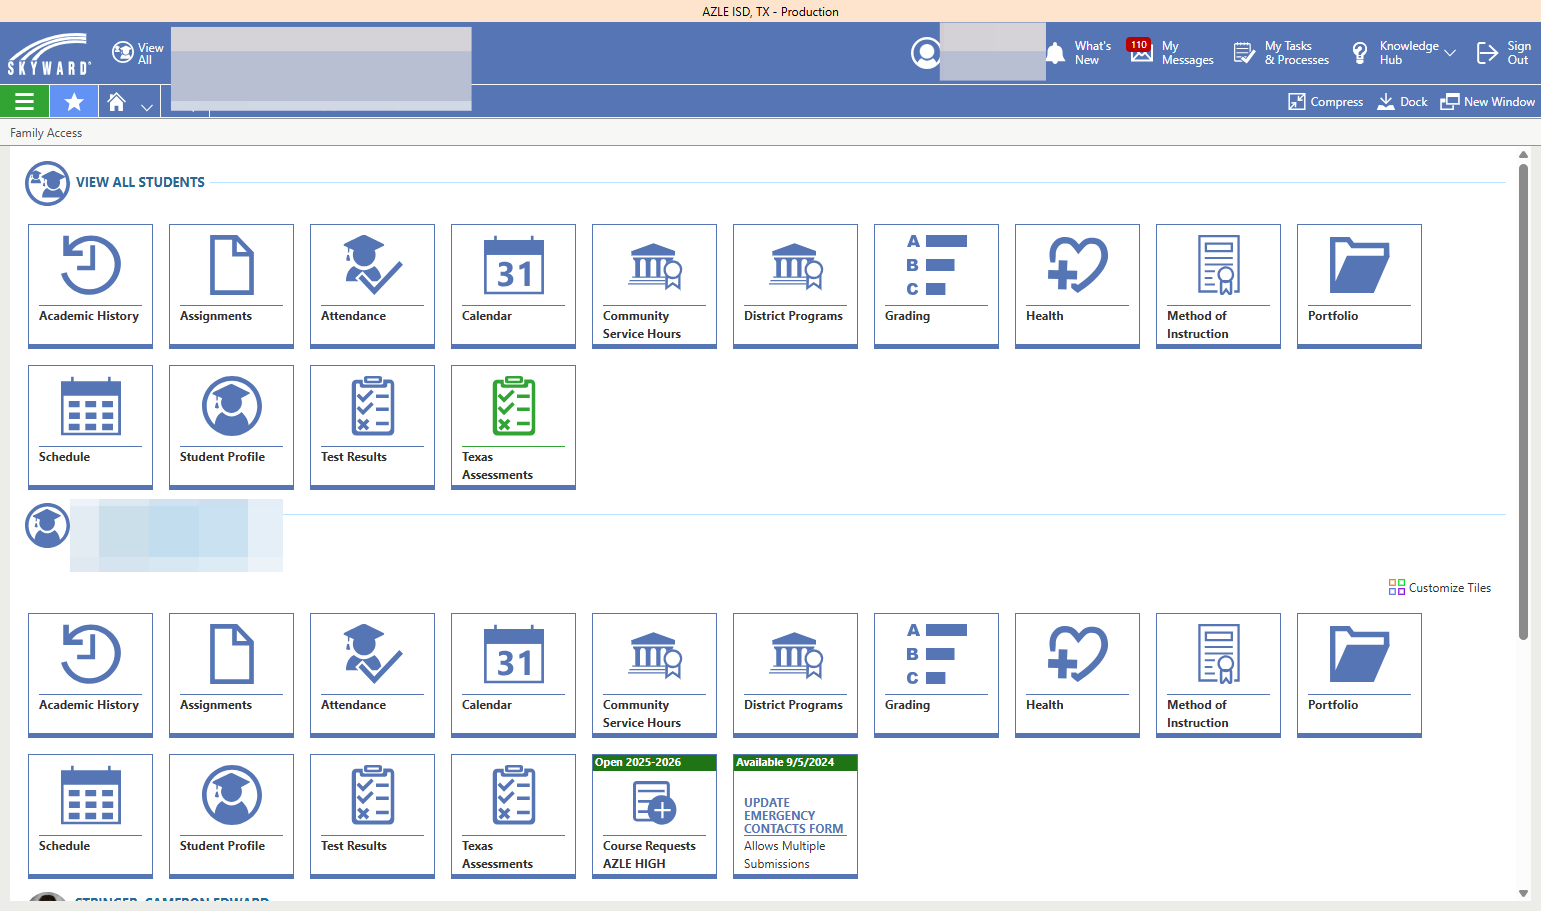Image resolution: width=1541 pixels, height=911 pixels.
Task: Click the Family Access breadcrumb text
Action: coord(46,133)
